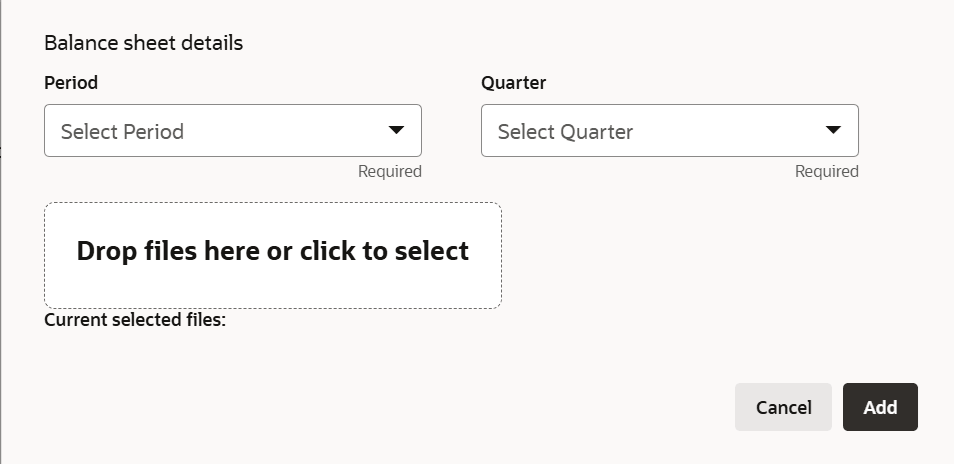The width and height of the screenshot is (954, 464).
Task: Expand the Quarter selection list
Action: click(833, 130)
